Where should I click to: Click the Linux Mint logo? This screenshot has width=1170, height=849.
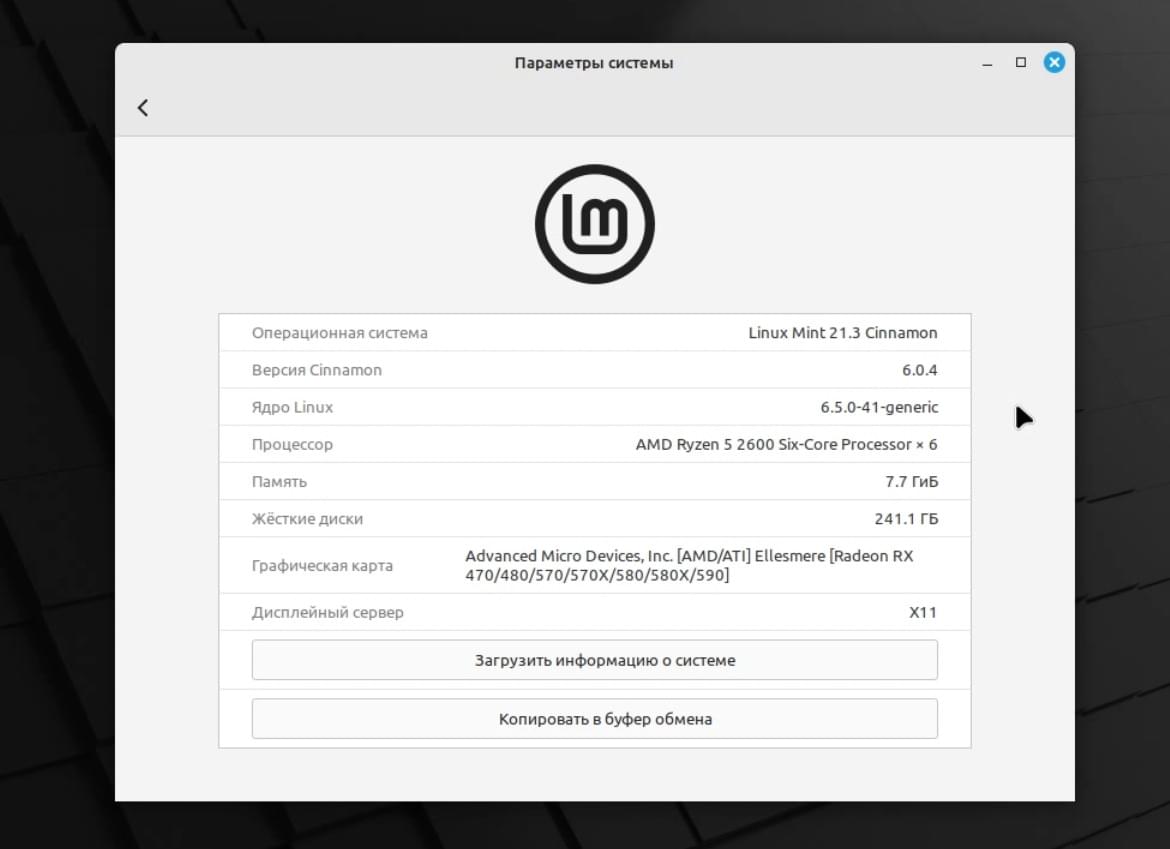coord(595,224)
